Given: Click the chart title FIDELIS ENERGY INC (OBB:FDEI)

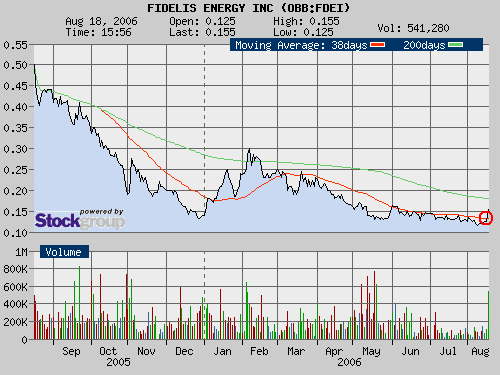Looking at the screenshot, I should 249,8.
